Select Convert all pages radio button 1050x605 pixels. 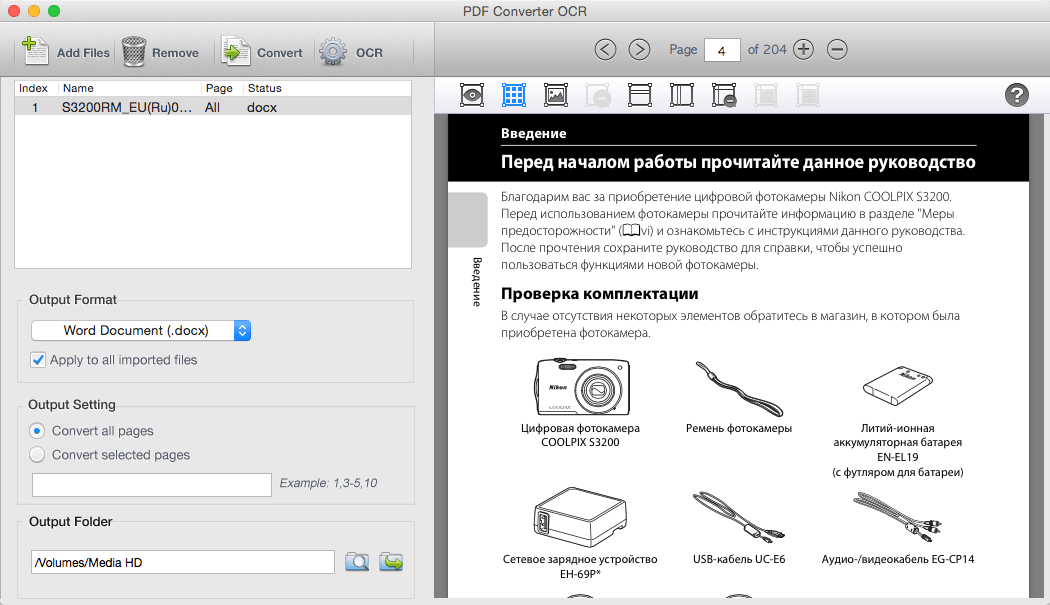[x=38, y=431]
